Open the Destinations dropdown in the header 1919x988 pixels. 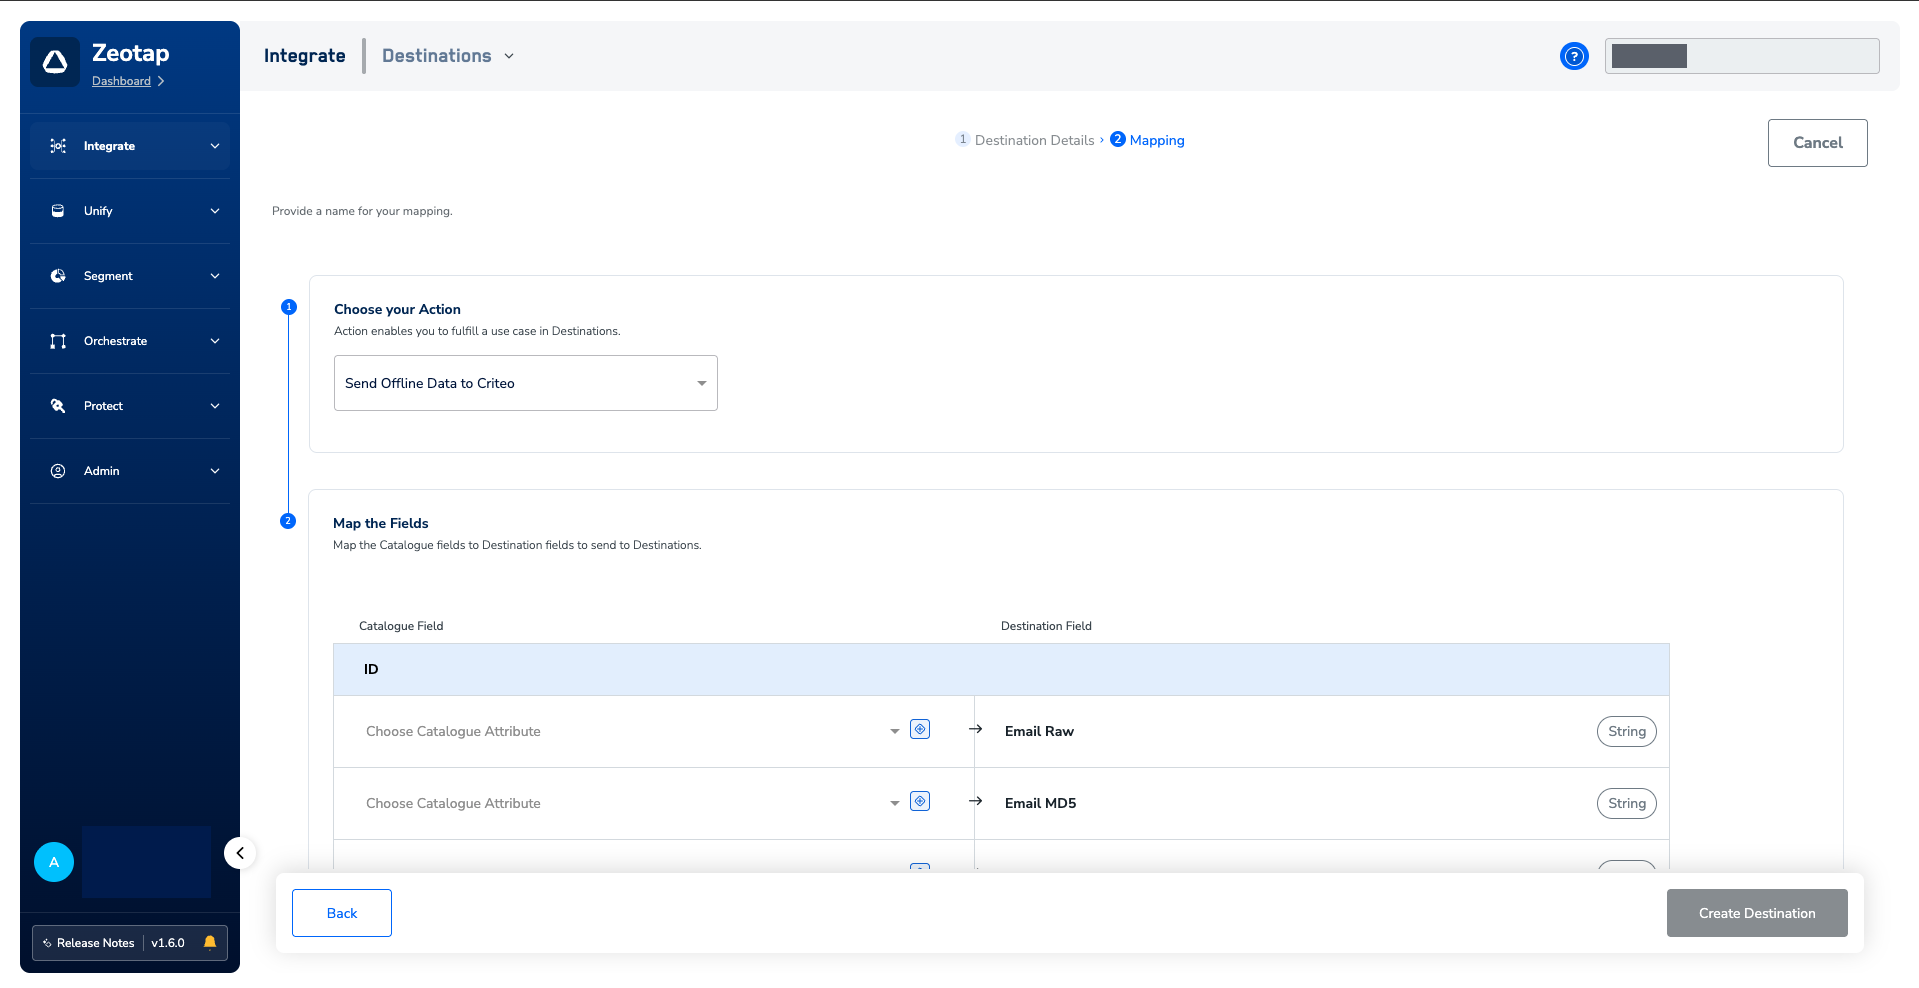pyautogui.click(x=448, y=56)
